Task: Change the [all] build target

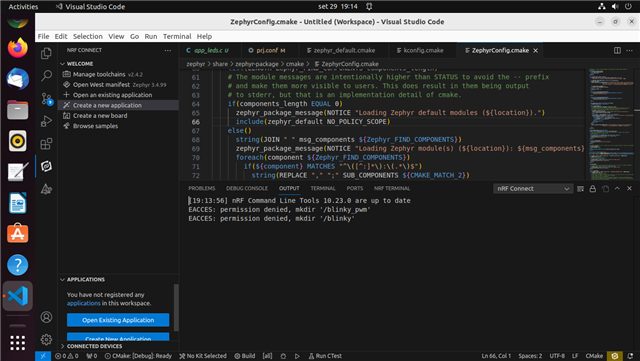Action: pyautogui.click(x=267, y=356)
